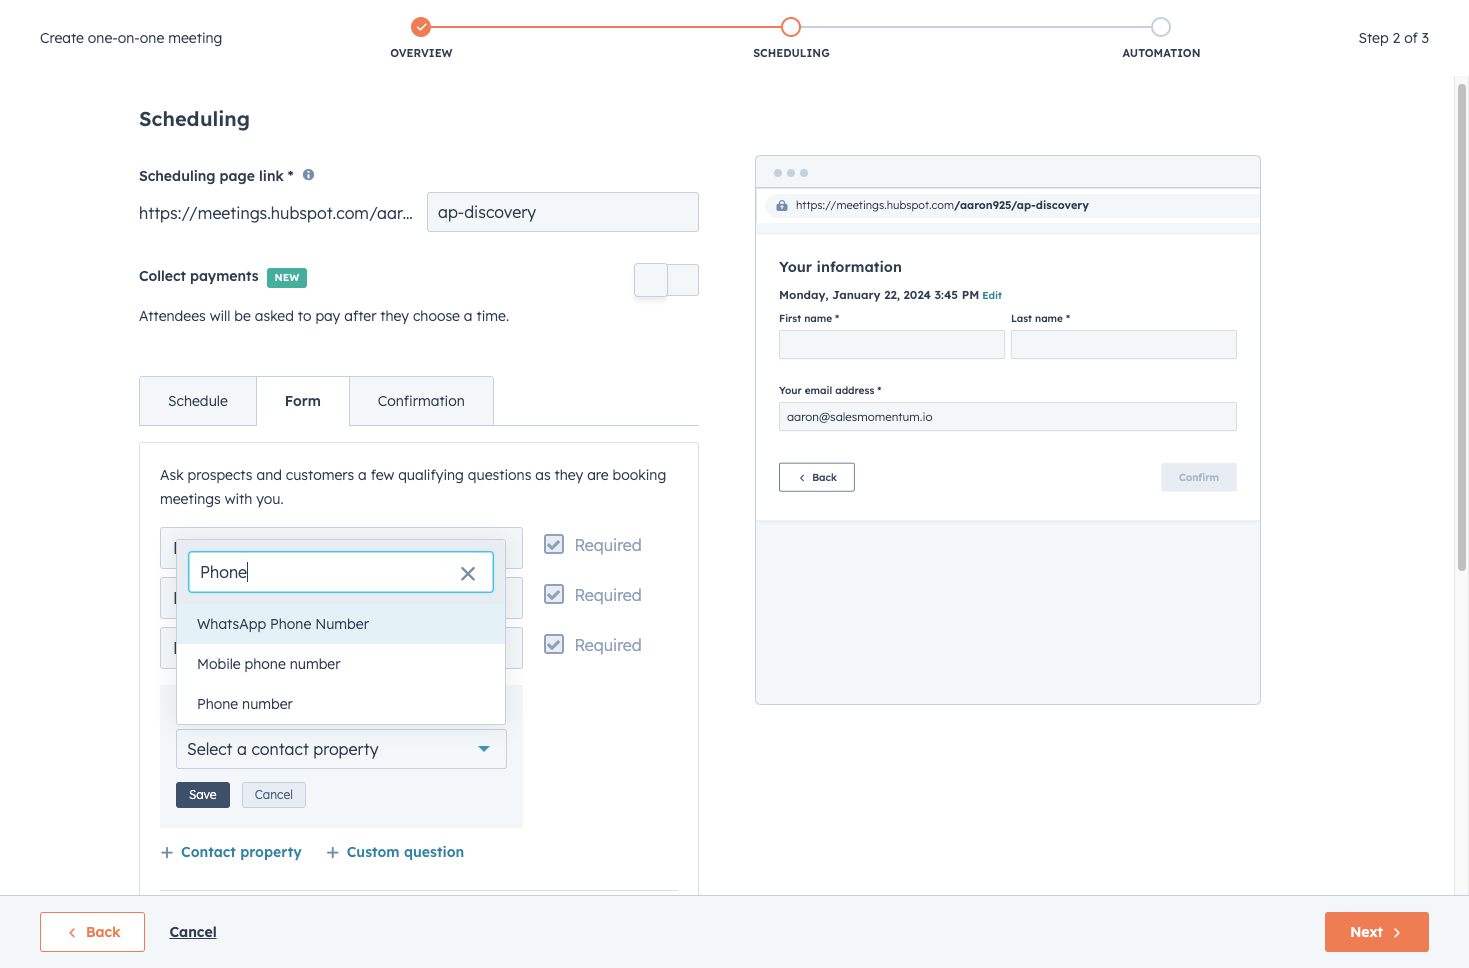The image size is (1469, 968).
Task: Switch to the Schedule tab
Action: (198, 401)
